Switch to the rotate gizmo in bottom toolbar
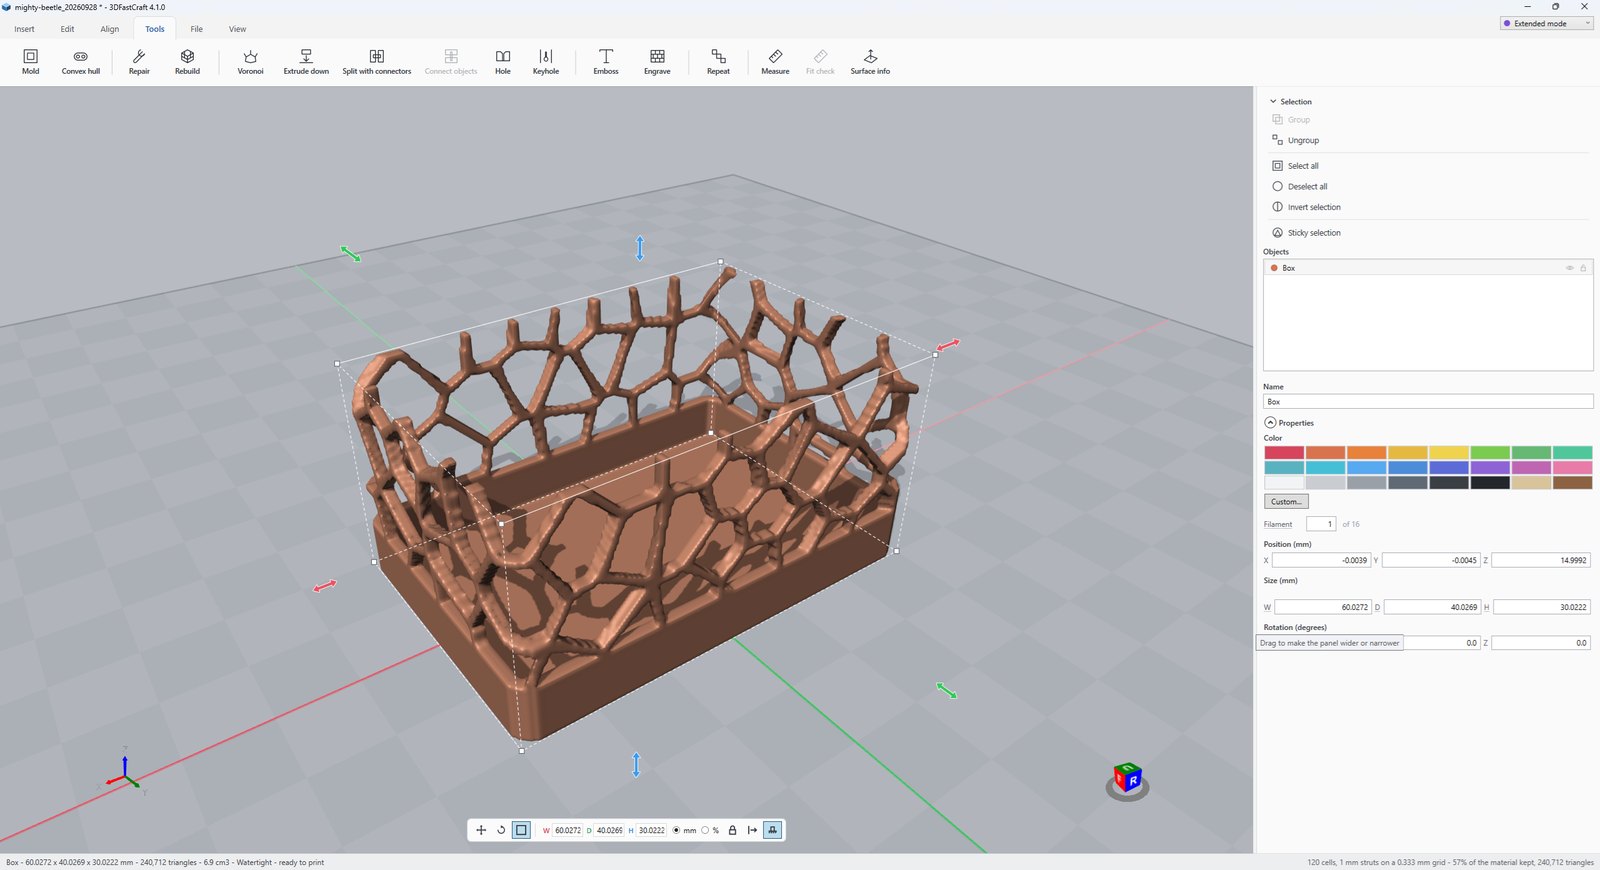This screenshot has width=1600, height=870. [501, 830]
